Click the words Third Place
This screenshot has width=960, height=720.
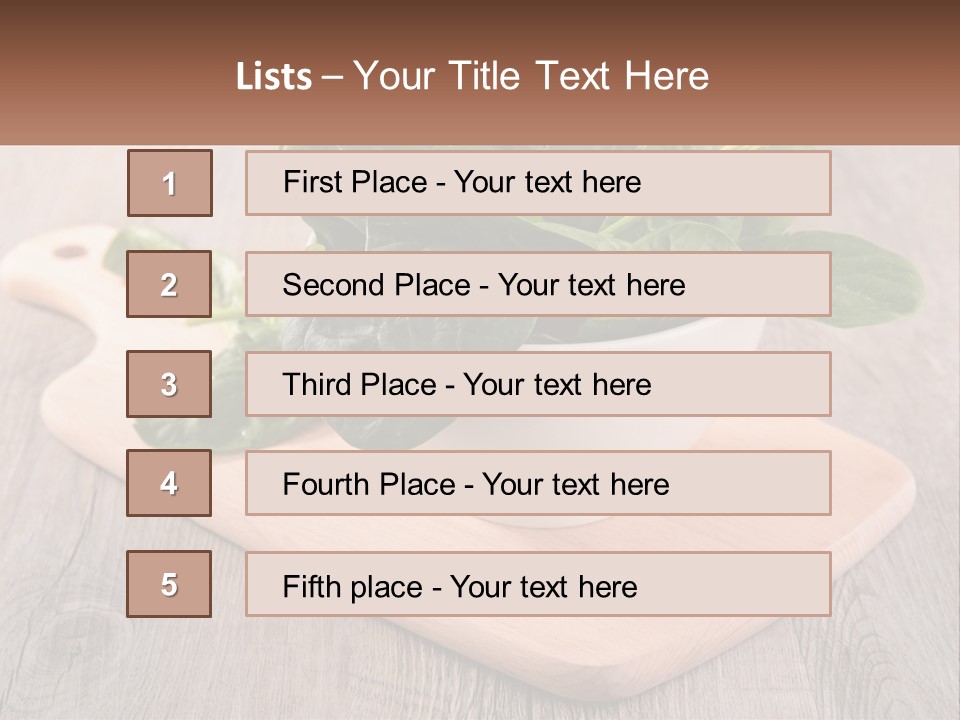click(x=360, y=384)
